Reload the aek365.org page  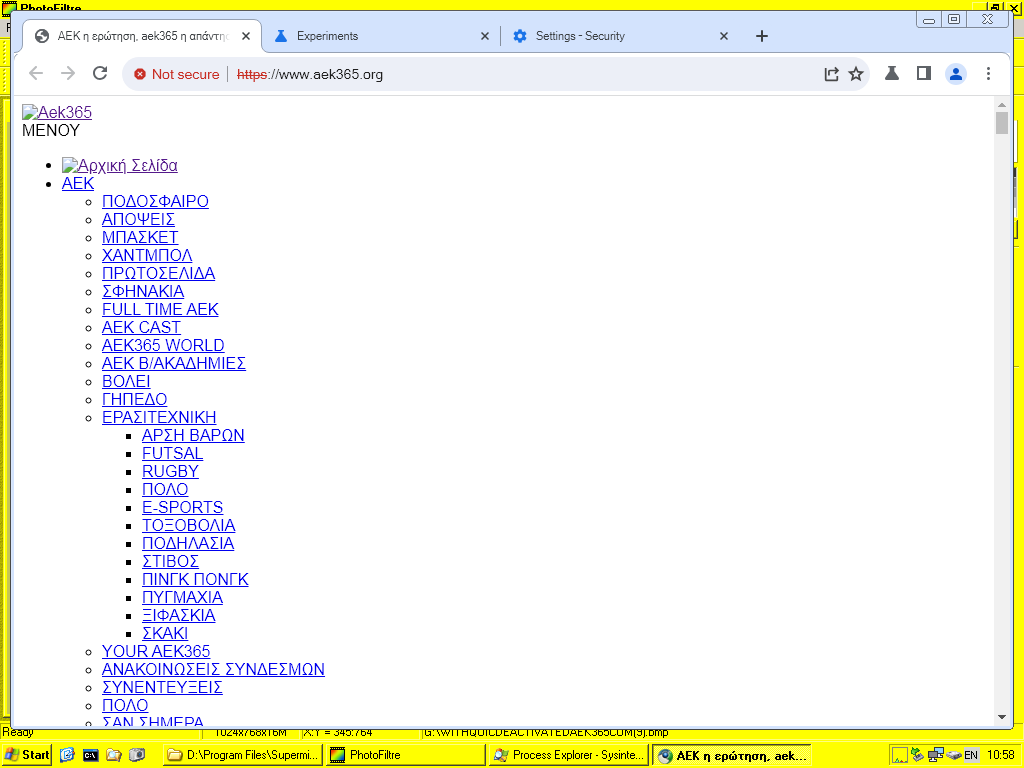(x=100, y=74)
